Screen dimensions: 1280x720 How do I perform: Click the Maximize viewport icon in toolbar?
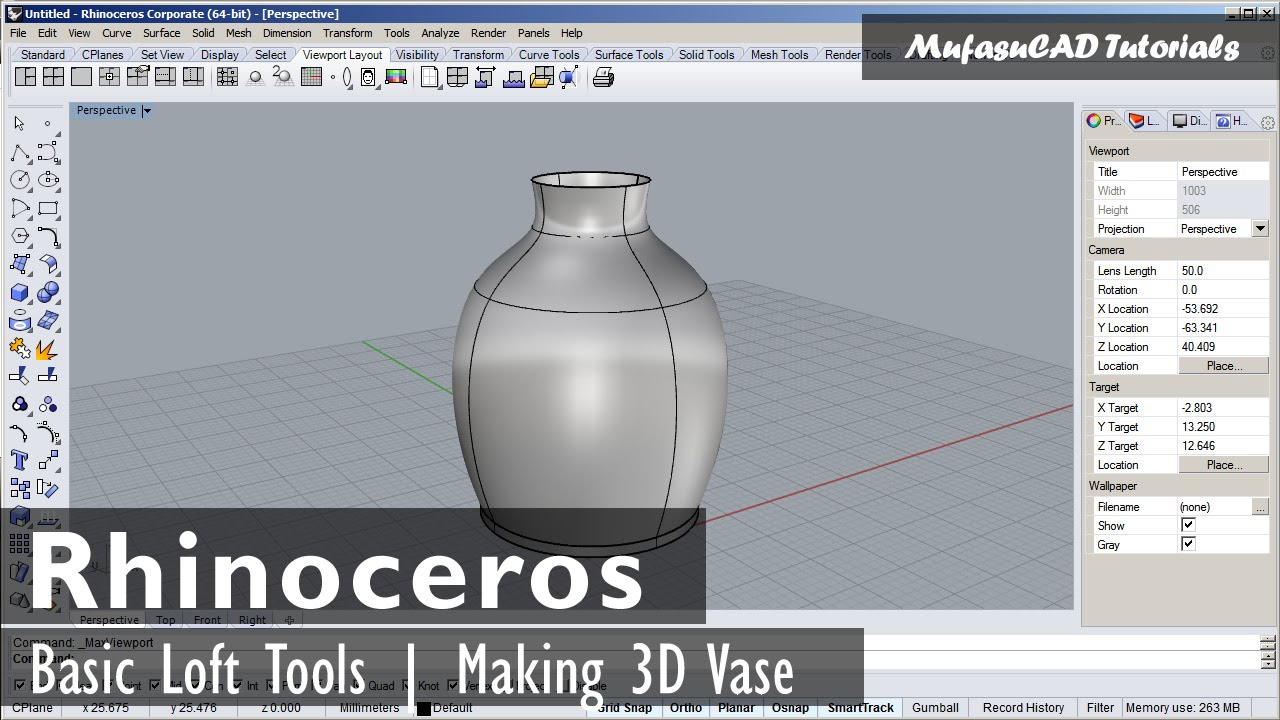pos(81,77)
